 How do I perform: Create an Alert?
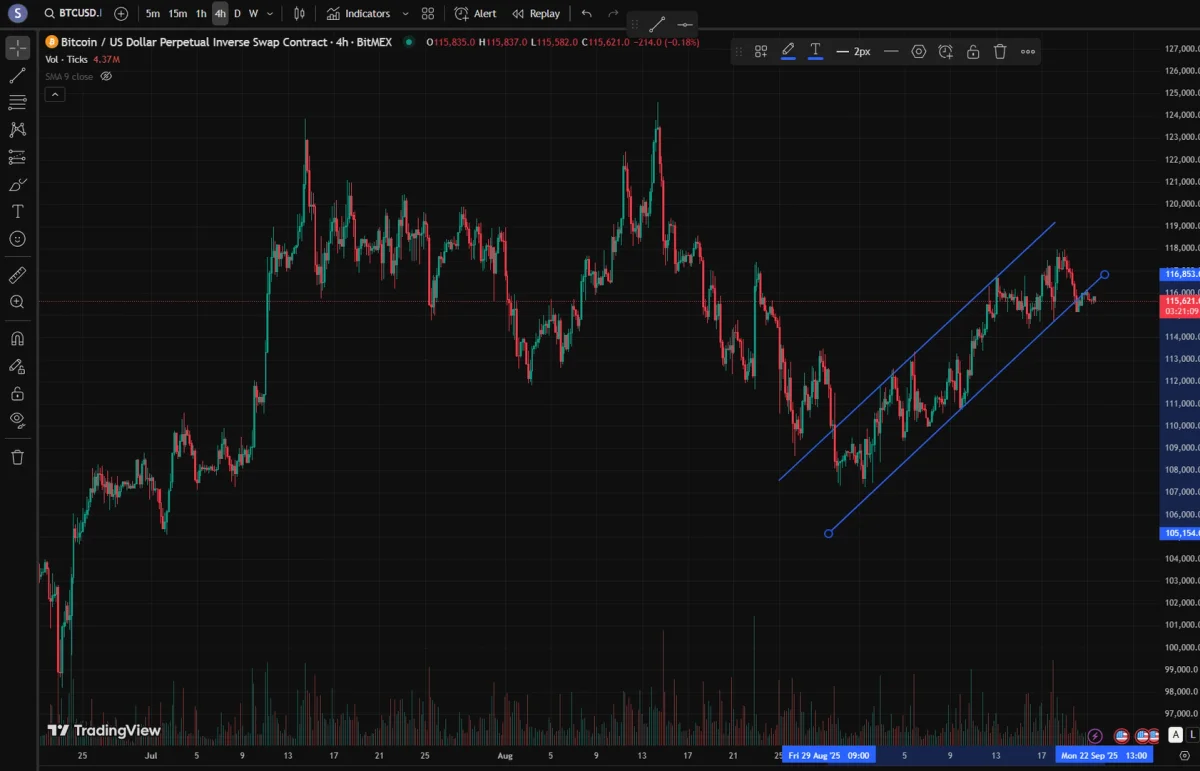click(x=475, y=13)
